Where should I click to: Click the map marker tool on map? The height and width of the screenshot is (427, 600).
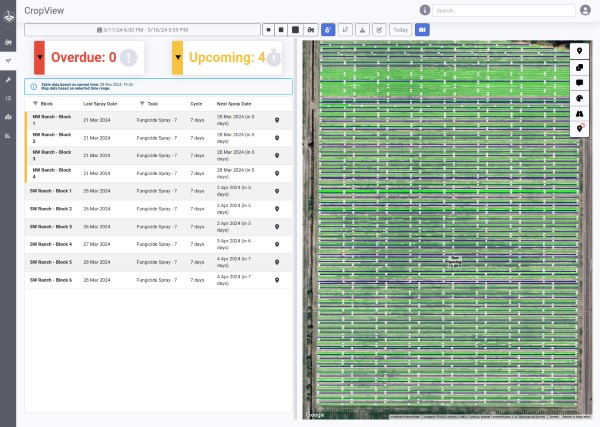pos(580,49)
